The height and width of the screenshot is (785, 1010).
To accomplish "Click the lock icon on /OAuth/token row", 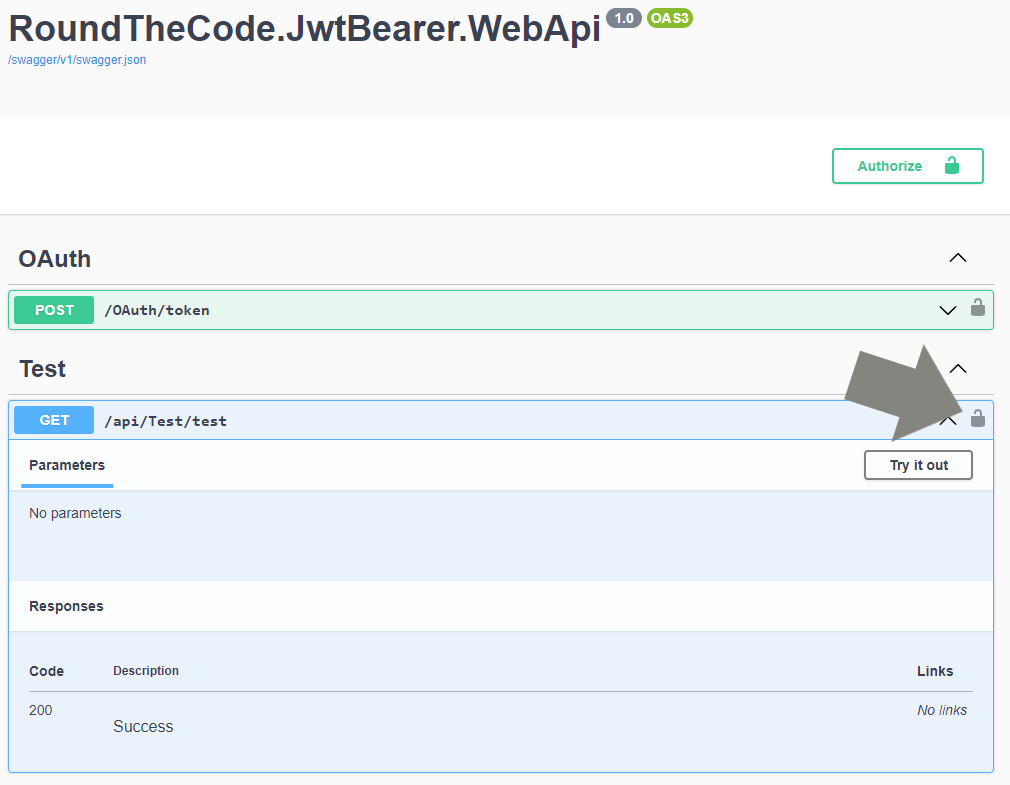I will [978, 308].
